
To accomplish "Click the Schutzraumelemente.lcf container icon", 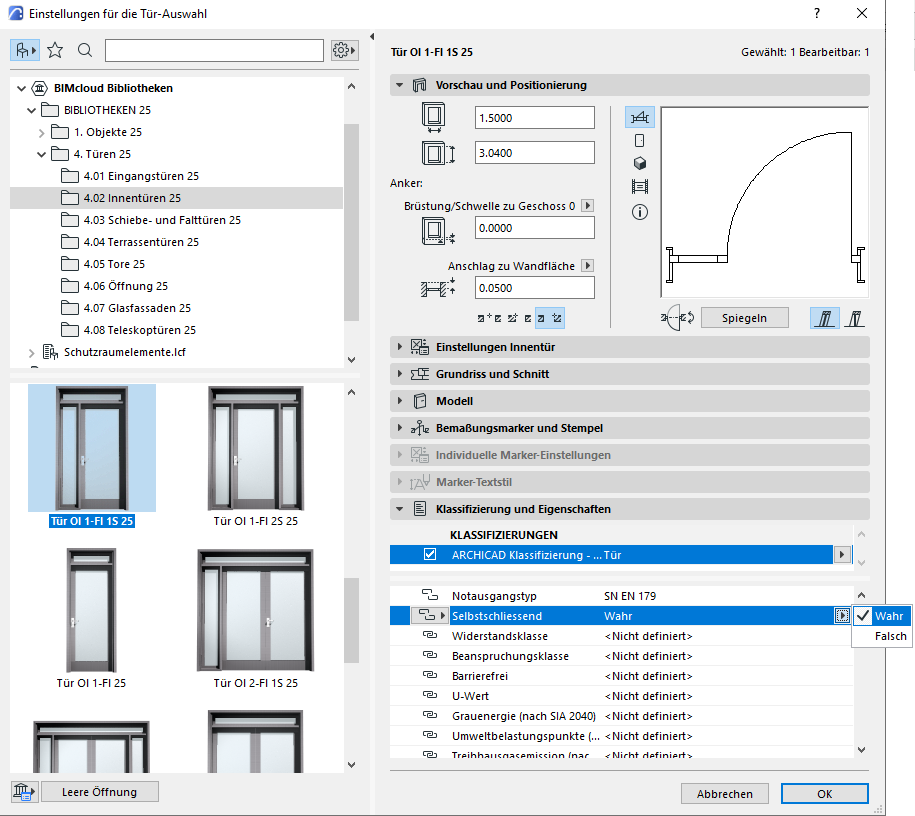I will pos(50,352).
